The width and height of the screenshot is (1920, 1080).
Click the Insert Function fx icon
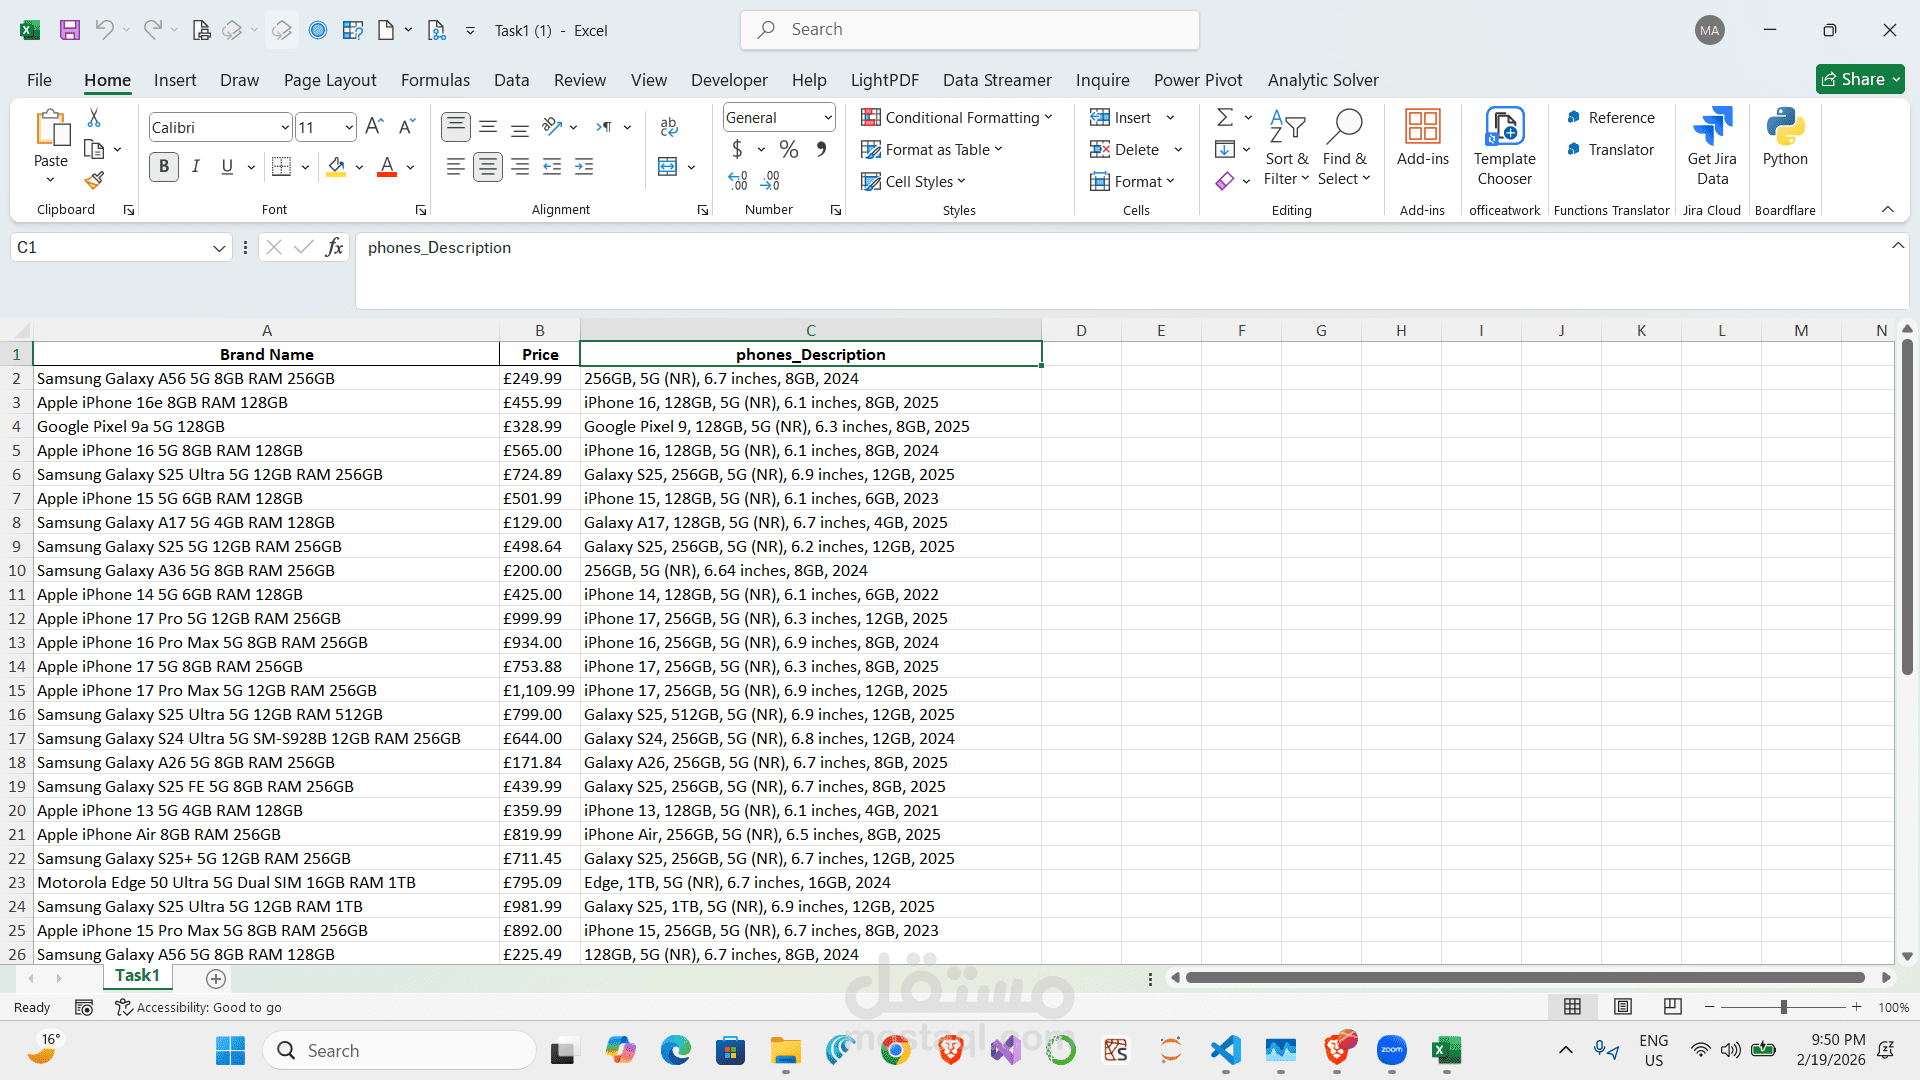click(335, 247)
